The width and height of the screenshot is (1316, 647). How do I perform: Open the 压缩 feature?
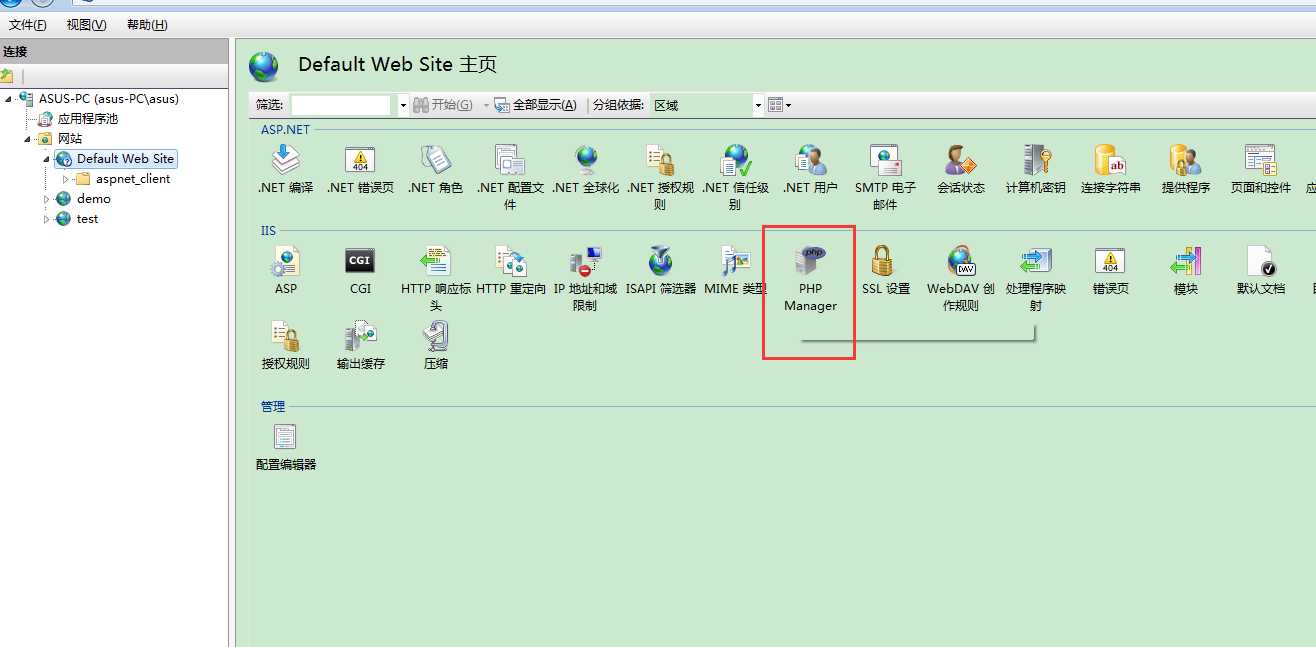click(x=436, y=345)
